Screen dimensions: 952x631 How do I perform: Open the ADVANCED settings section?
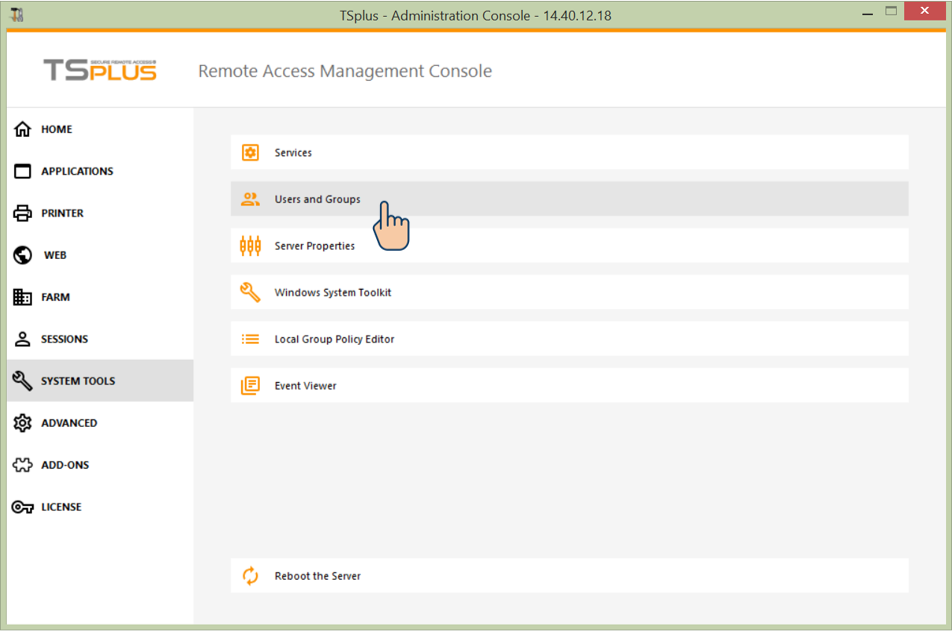pyautogui.click(x=100, y=423)
